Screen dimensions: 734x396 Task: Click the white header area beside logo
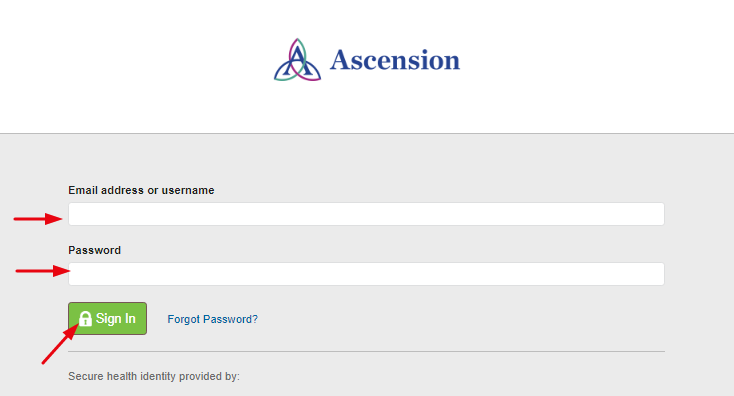tap(585, 66)
